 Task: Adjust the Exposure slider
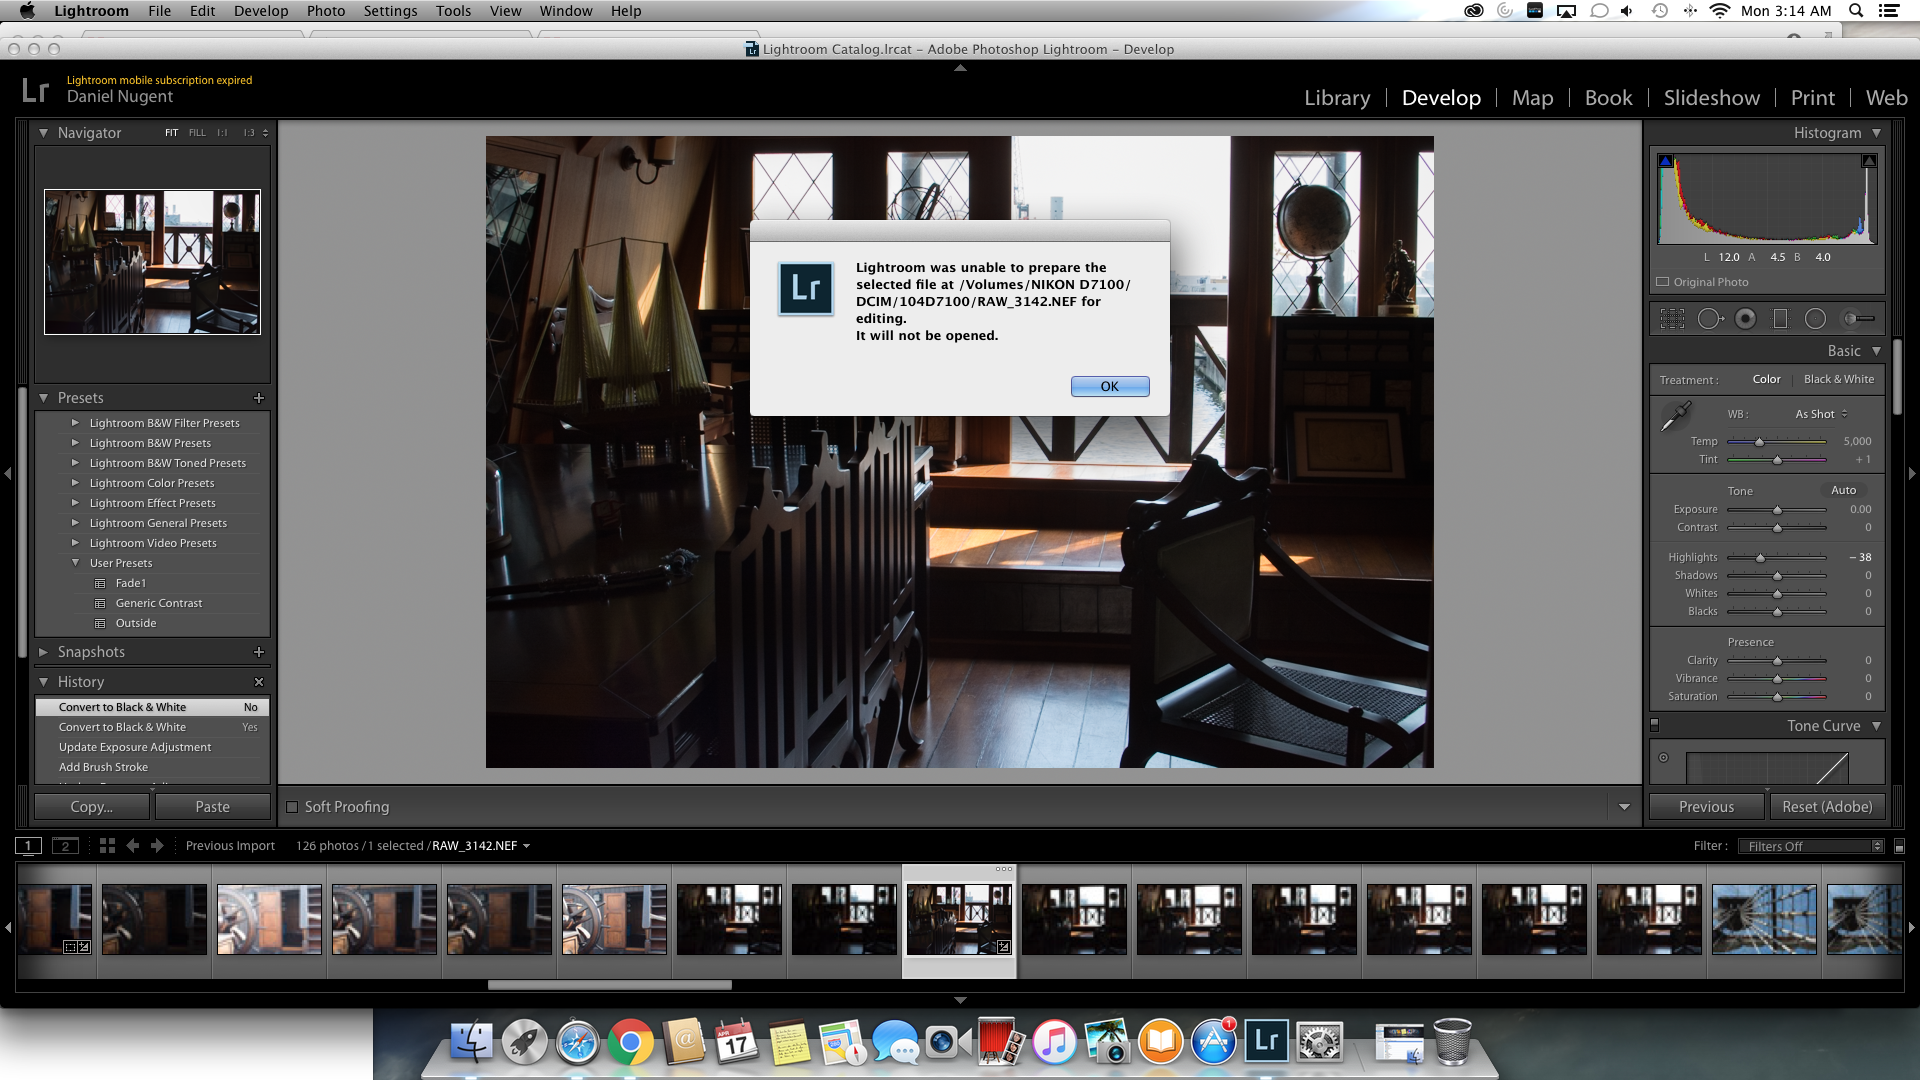click(x=1777, y=510)
